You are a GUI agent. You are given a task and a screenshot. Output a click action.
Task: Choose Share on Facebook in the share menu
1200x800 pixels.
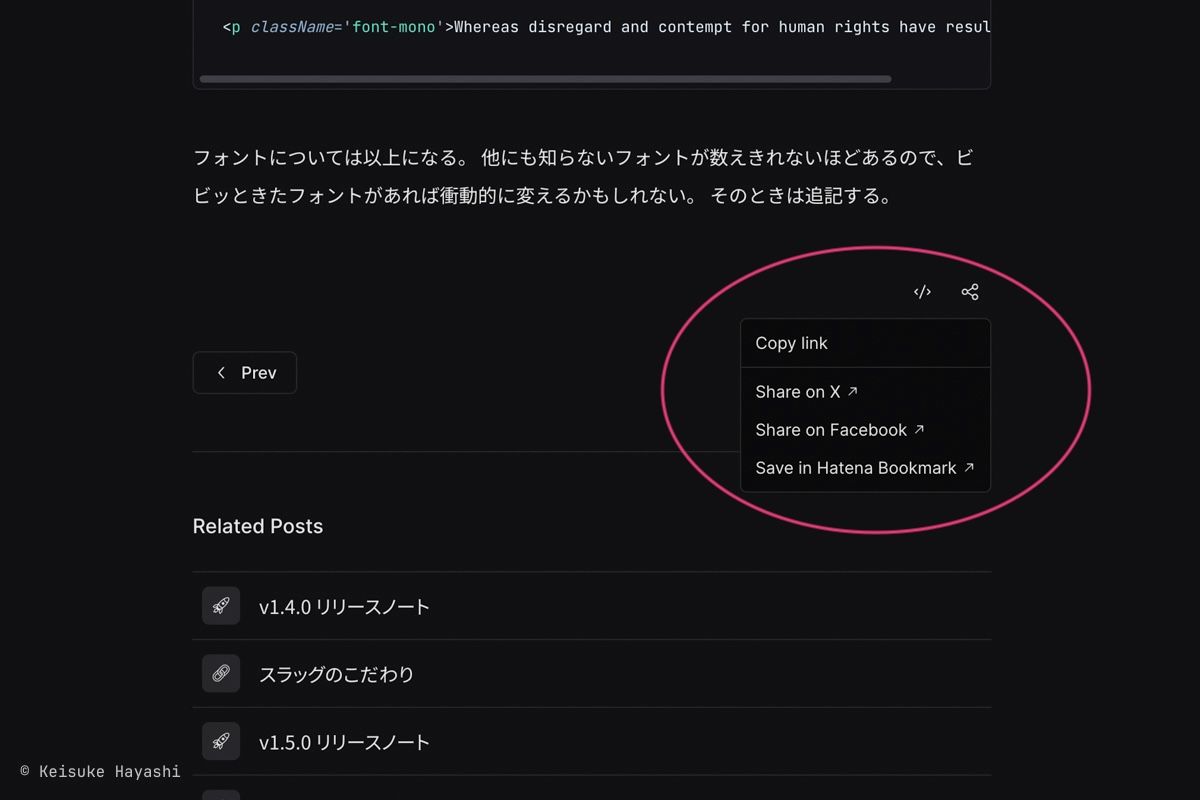click(x=831, y=429)
